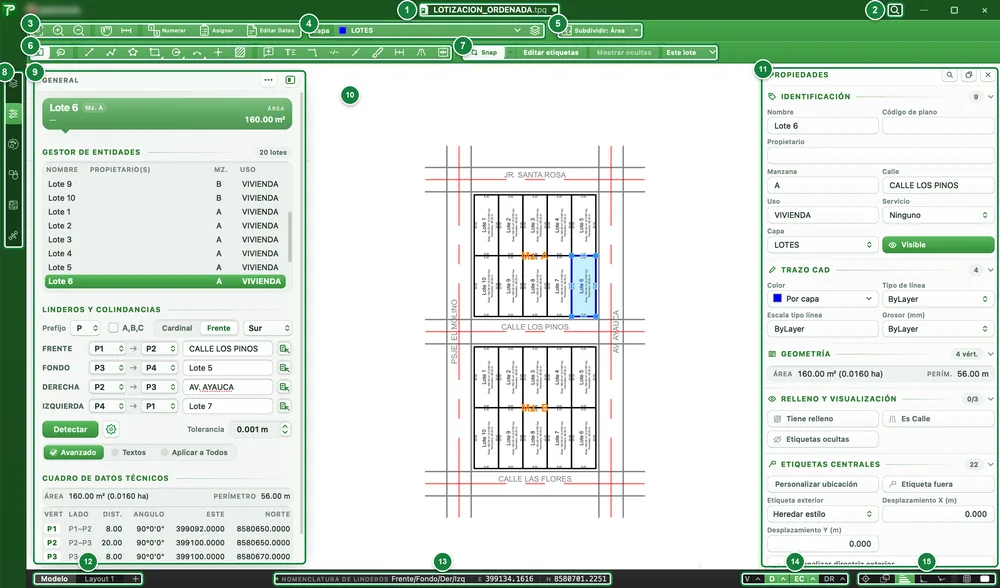Open the search button in title bar

pyautogui.click(x=895, y=10)
